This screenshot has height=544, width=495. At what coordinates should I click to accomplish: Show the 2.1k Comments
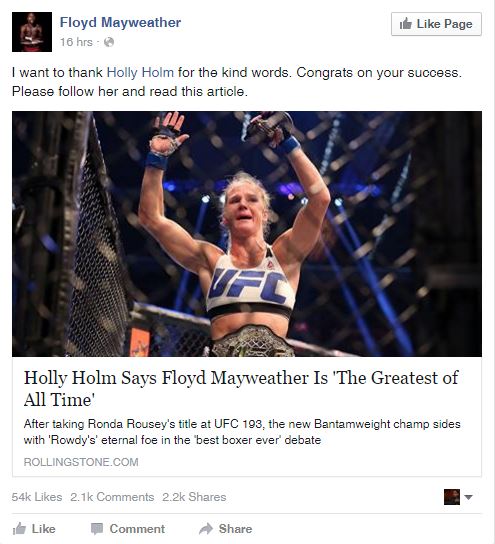click(x=112, y=497)
